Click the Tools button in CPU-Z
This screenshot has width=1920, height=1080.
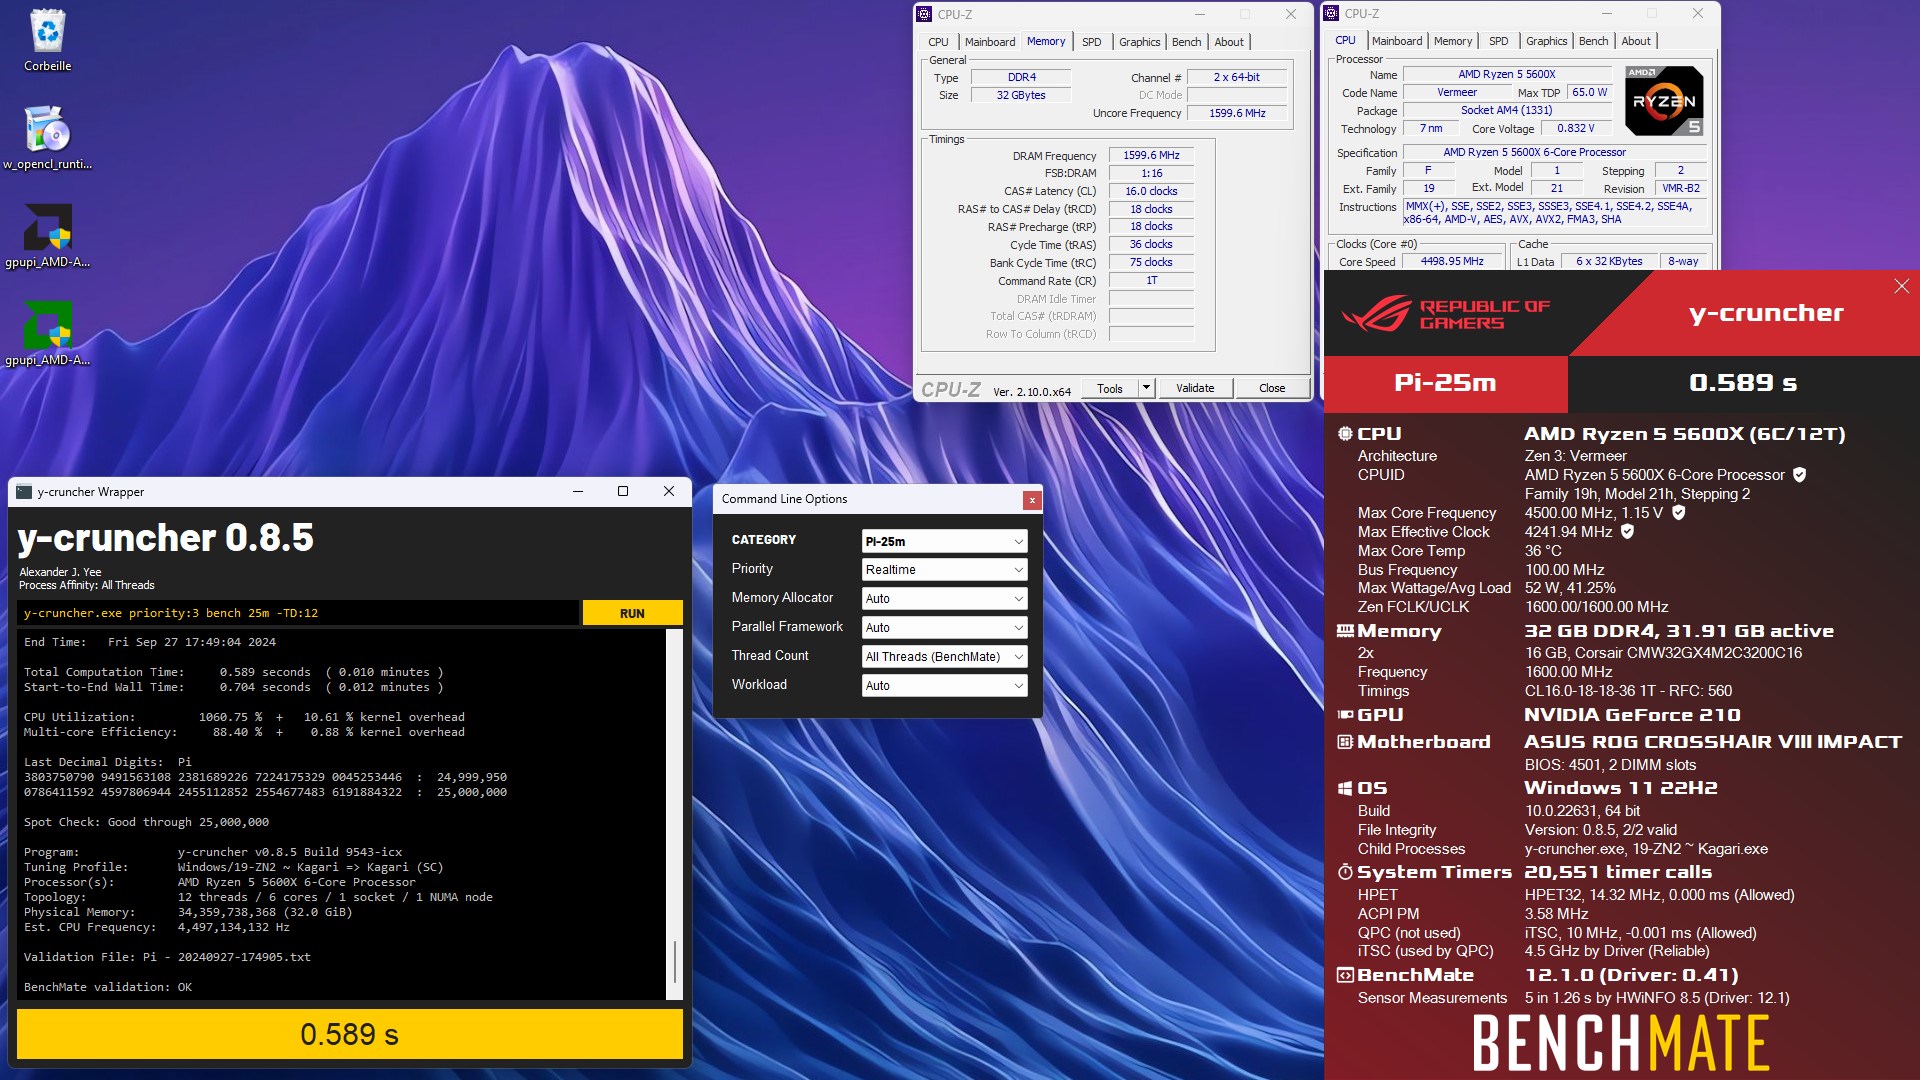click(x=1110, y=388)
